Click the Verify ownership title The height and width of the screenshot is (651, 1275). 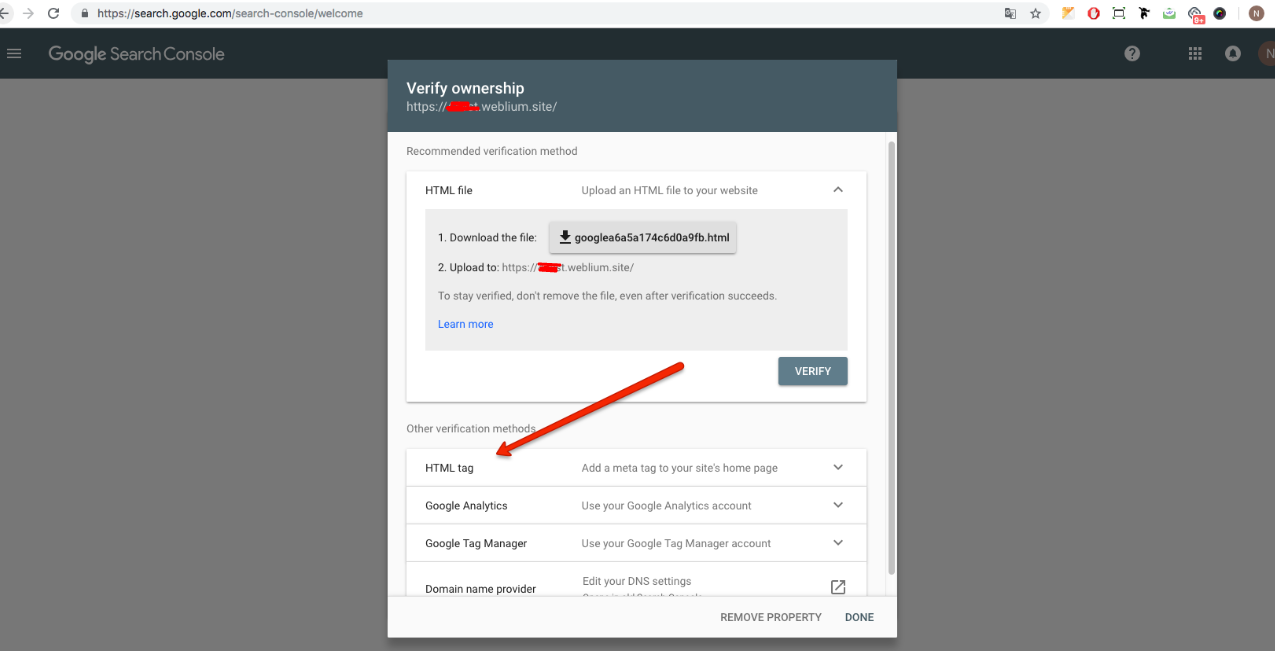pos(465,88)
